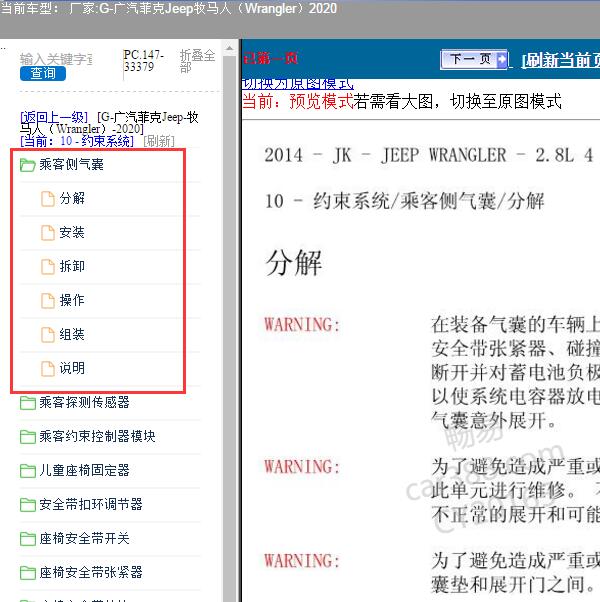Click 当前: 10 - 约束系统 link
The height and width of the screenshot is (602, 600).
[x=77, y=141]
